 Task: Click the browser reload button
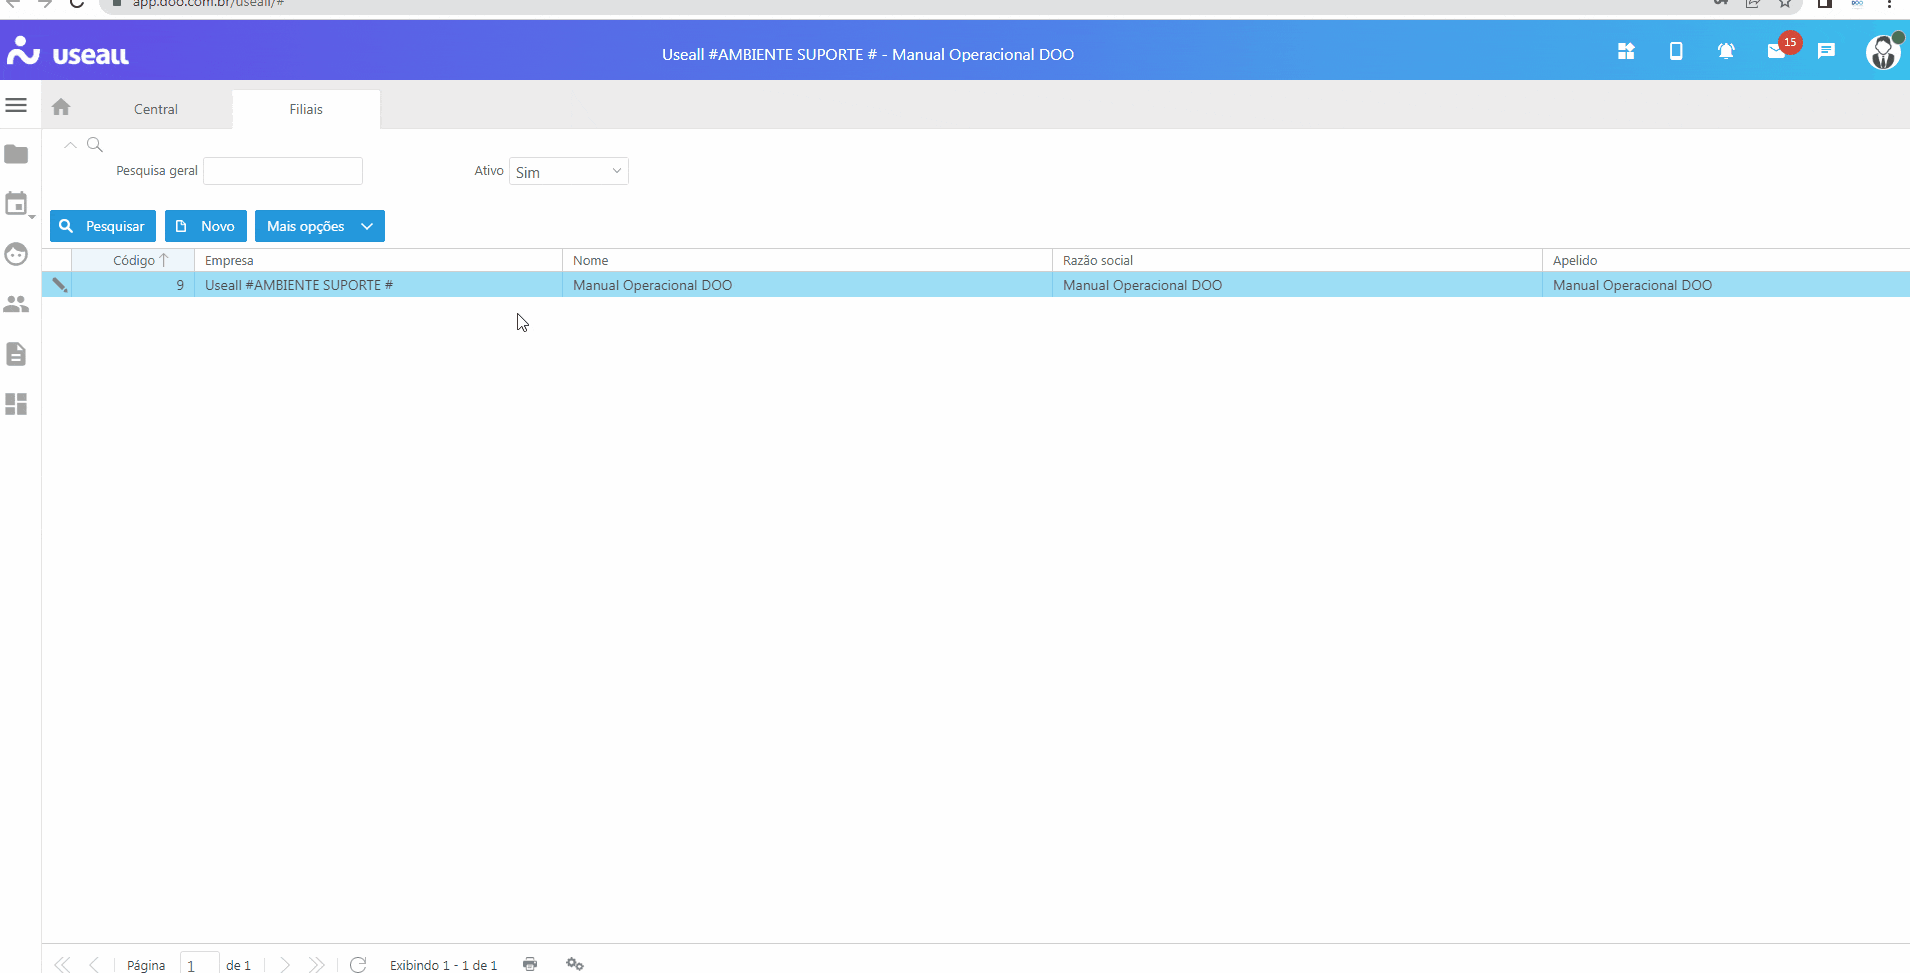point(77,4)
